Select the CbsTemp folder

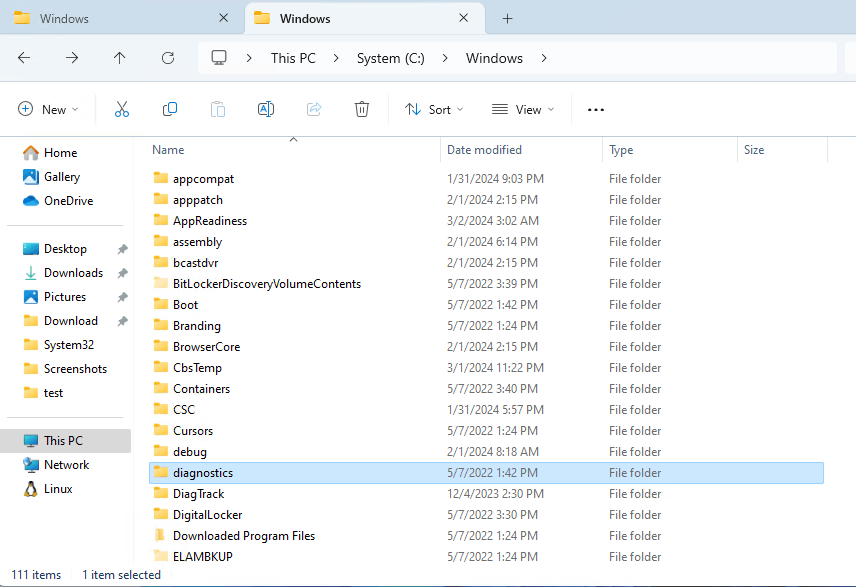tap(486, 367)
